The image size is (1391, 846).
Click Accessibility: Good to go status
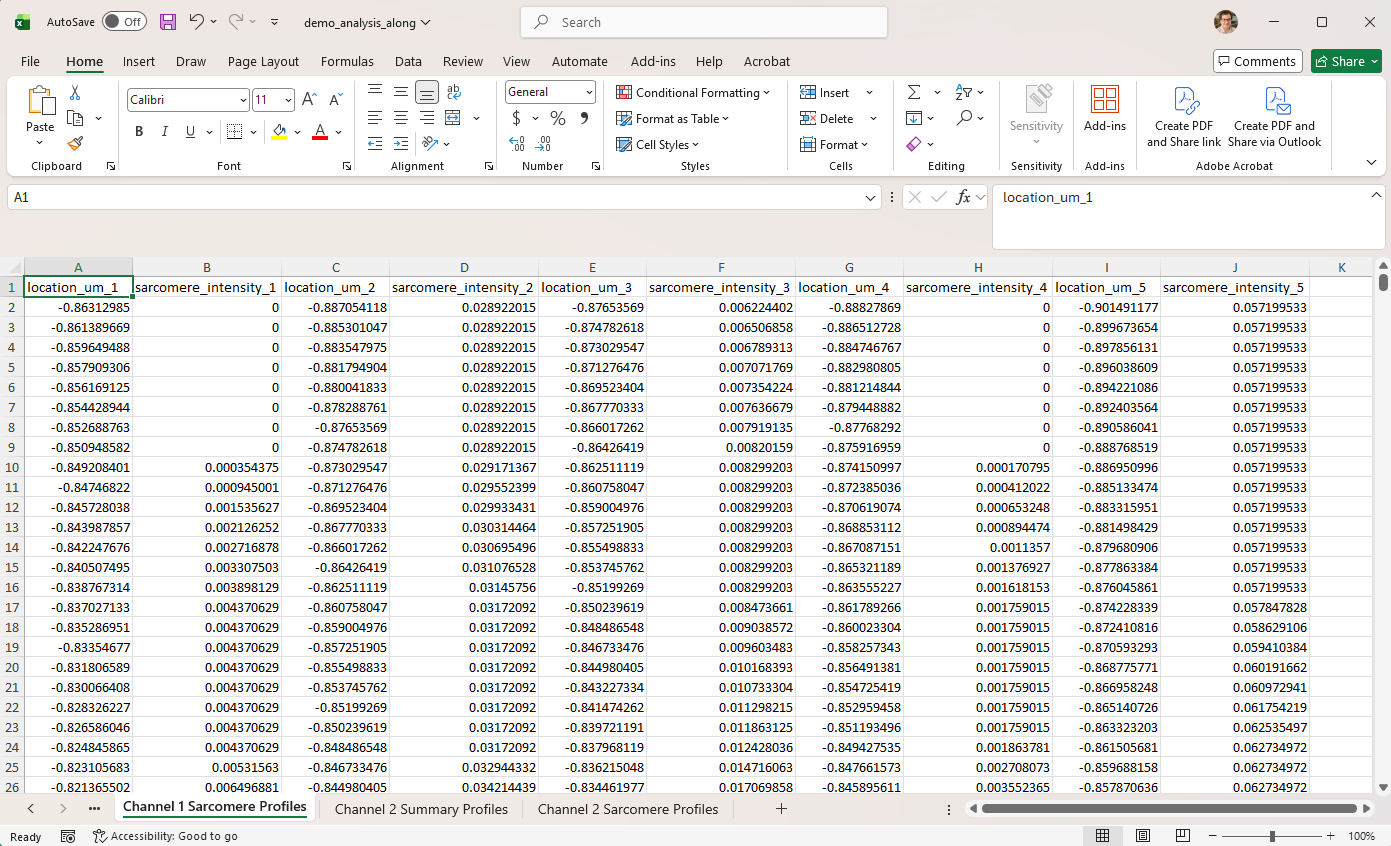[x=165, y=836]
